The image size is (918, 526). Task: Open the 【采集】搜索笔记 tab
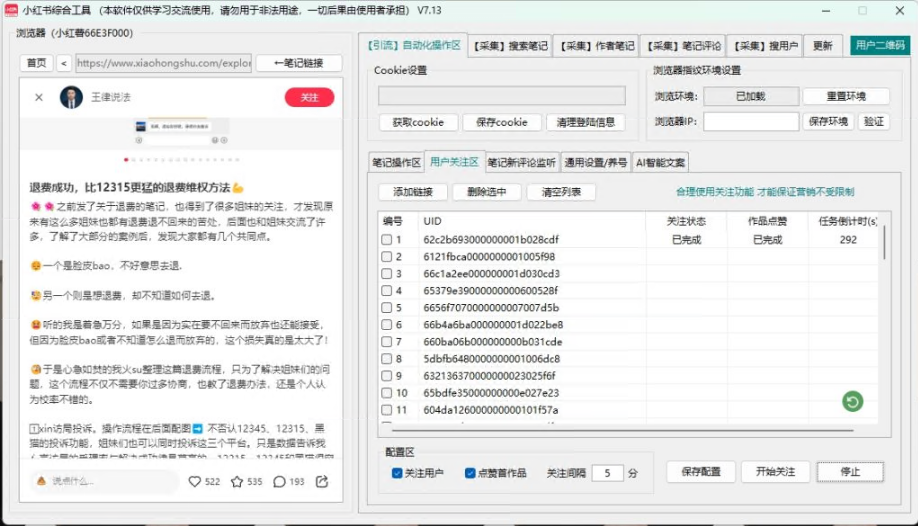(510, 46)
